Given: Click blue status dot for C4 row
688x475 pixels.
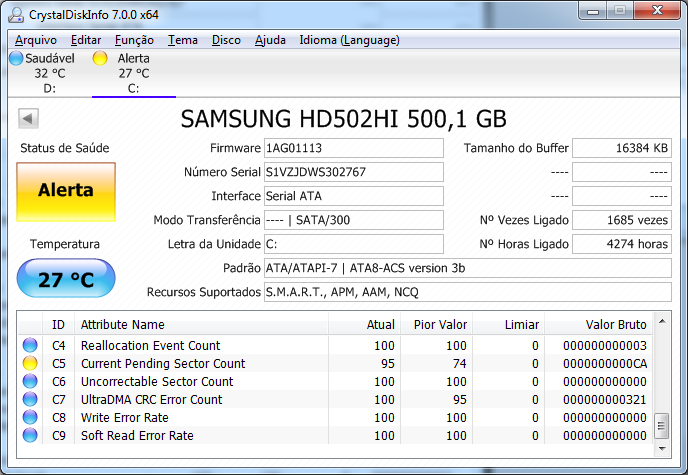Looking at the screenshot, I should [x=30, y=345].
